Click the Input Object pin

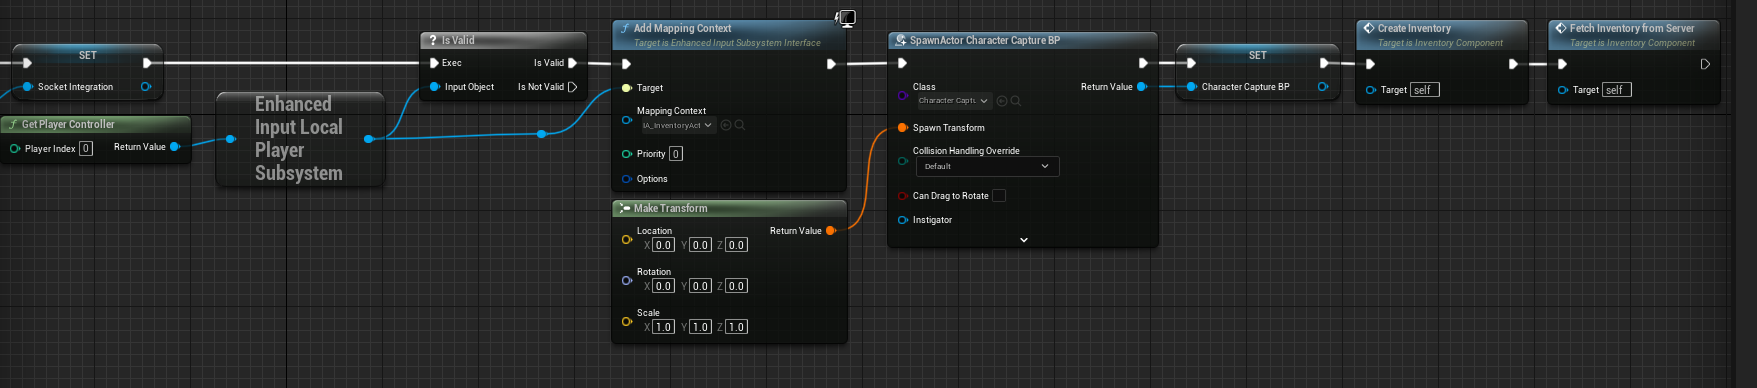[x=435, y=87]
